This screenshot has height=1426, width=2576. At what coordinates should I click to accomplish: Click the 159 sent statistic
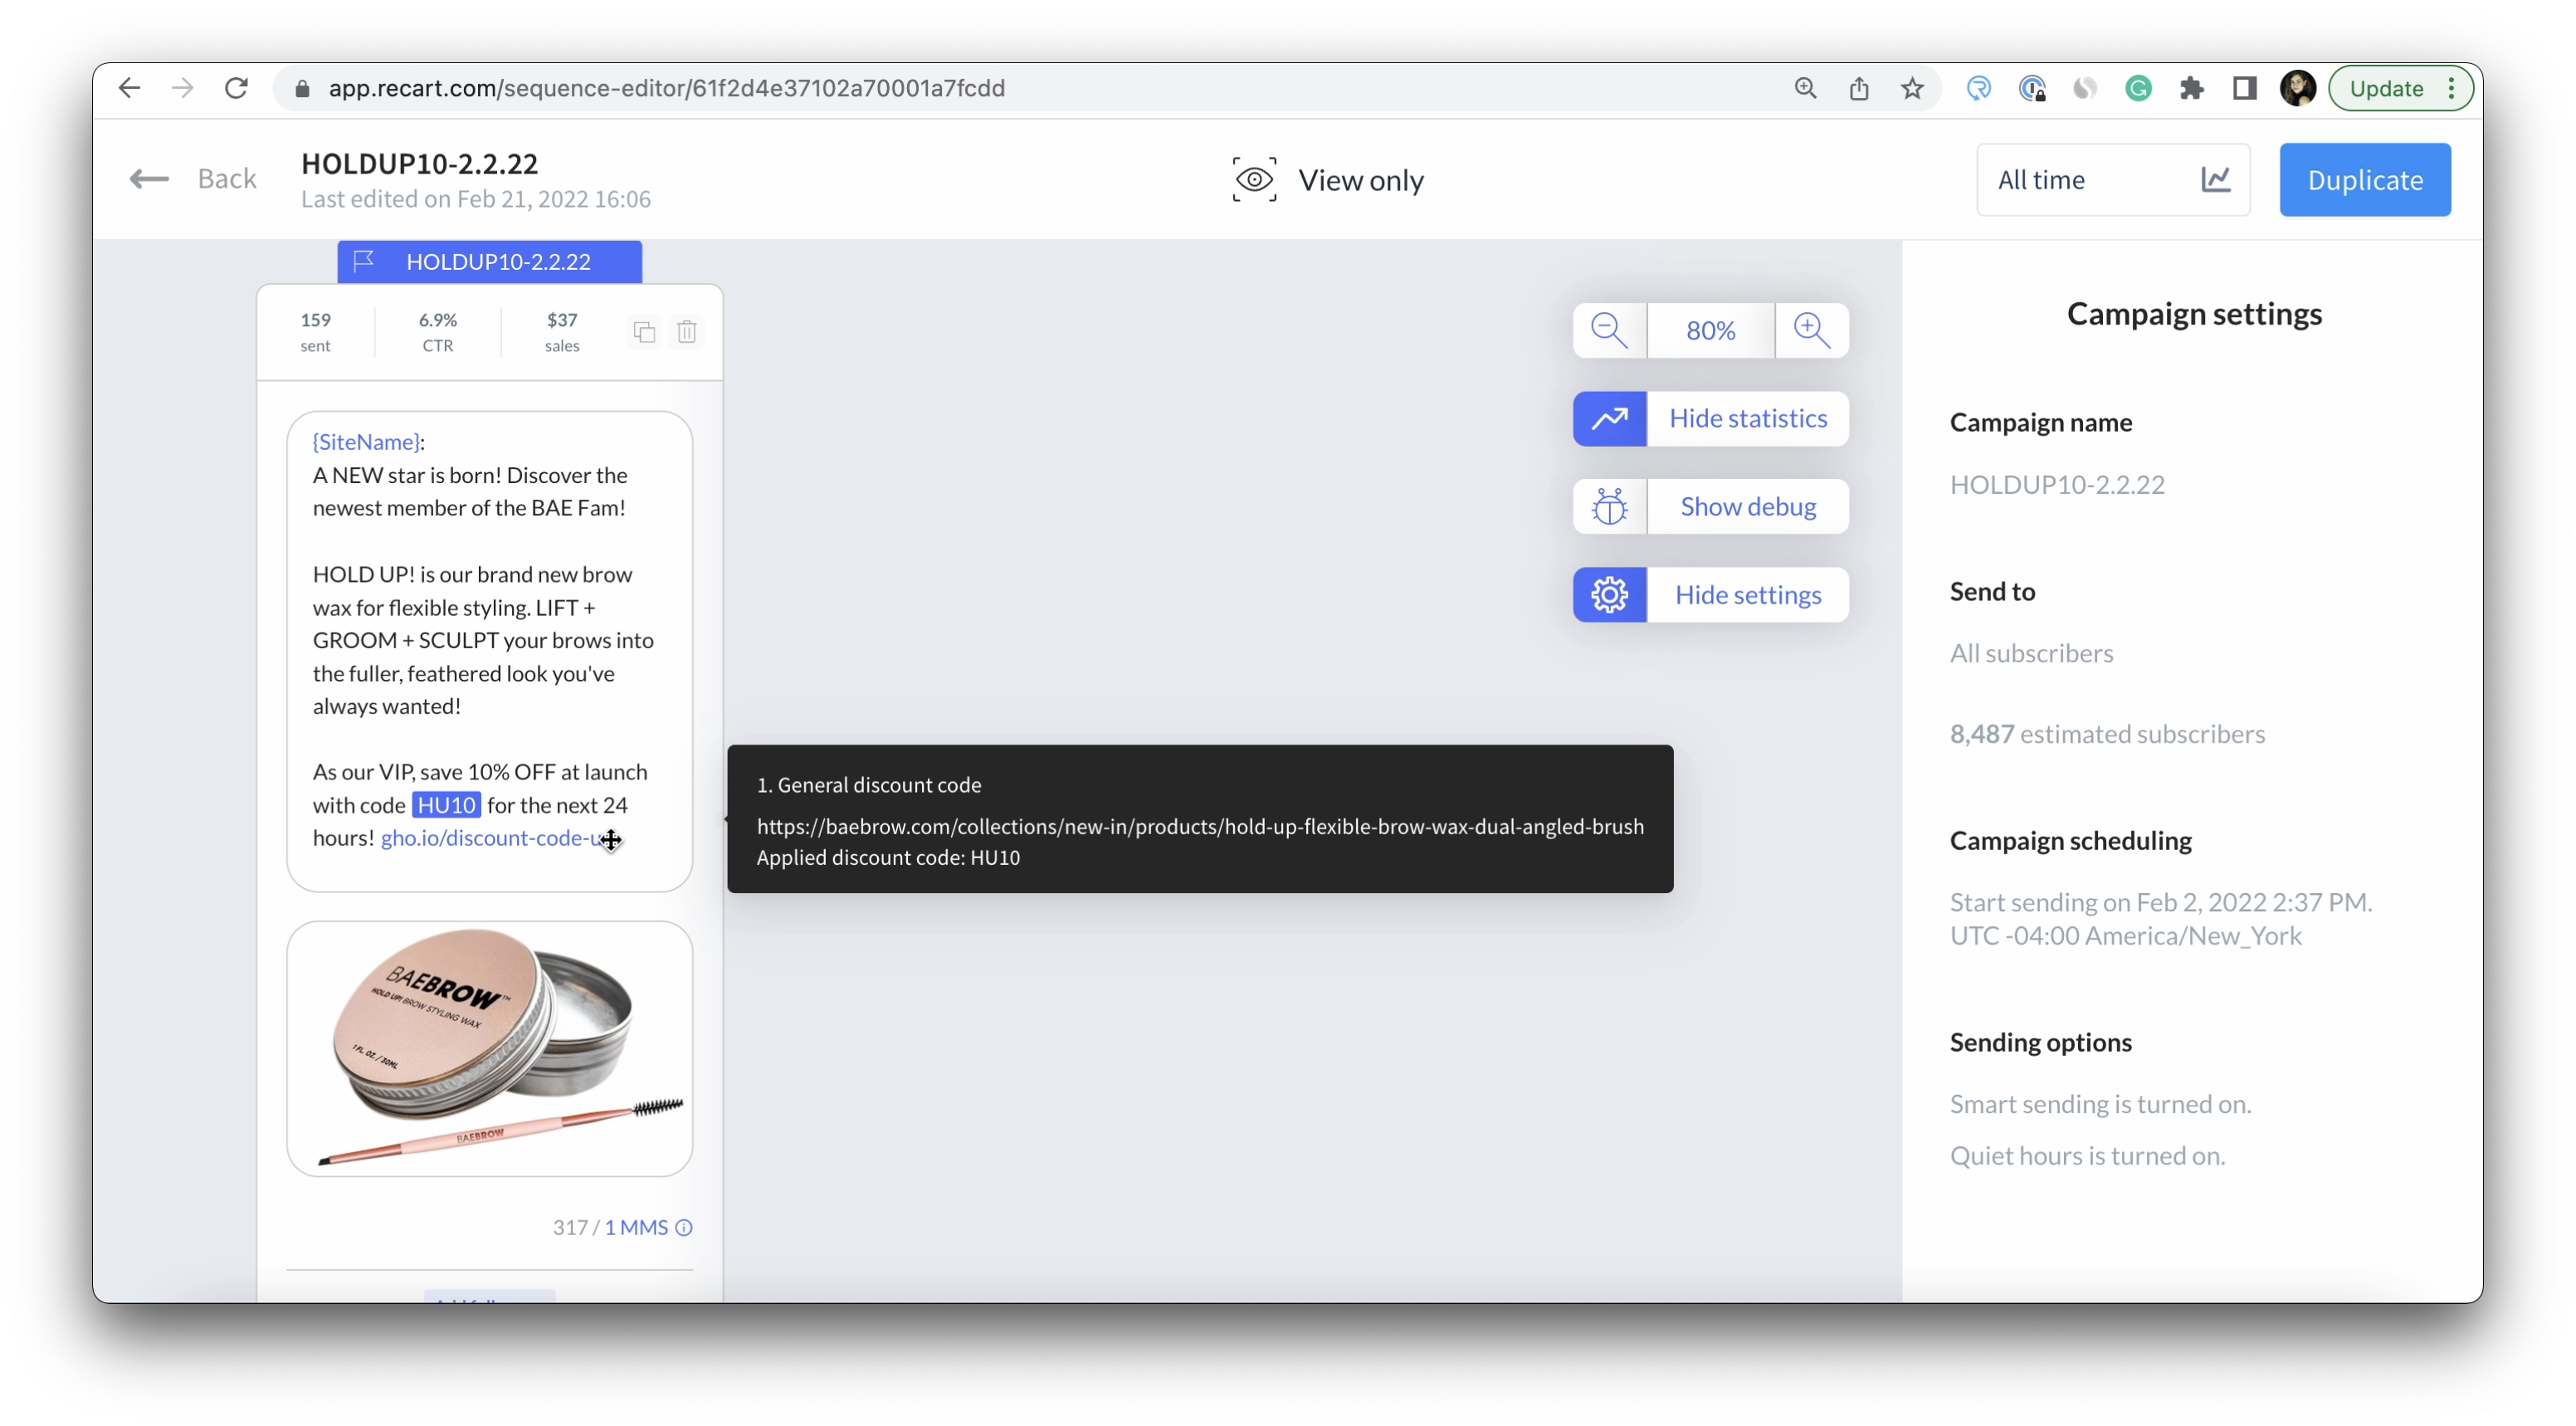pyautogui.click(x=315, y=331)
